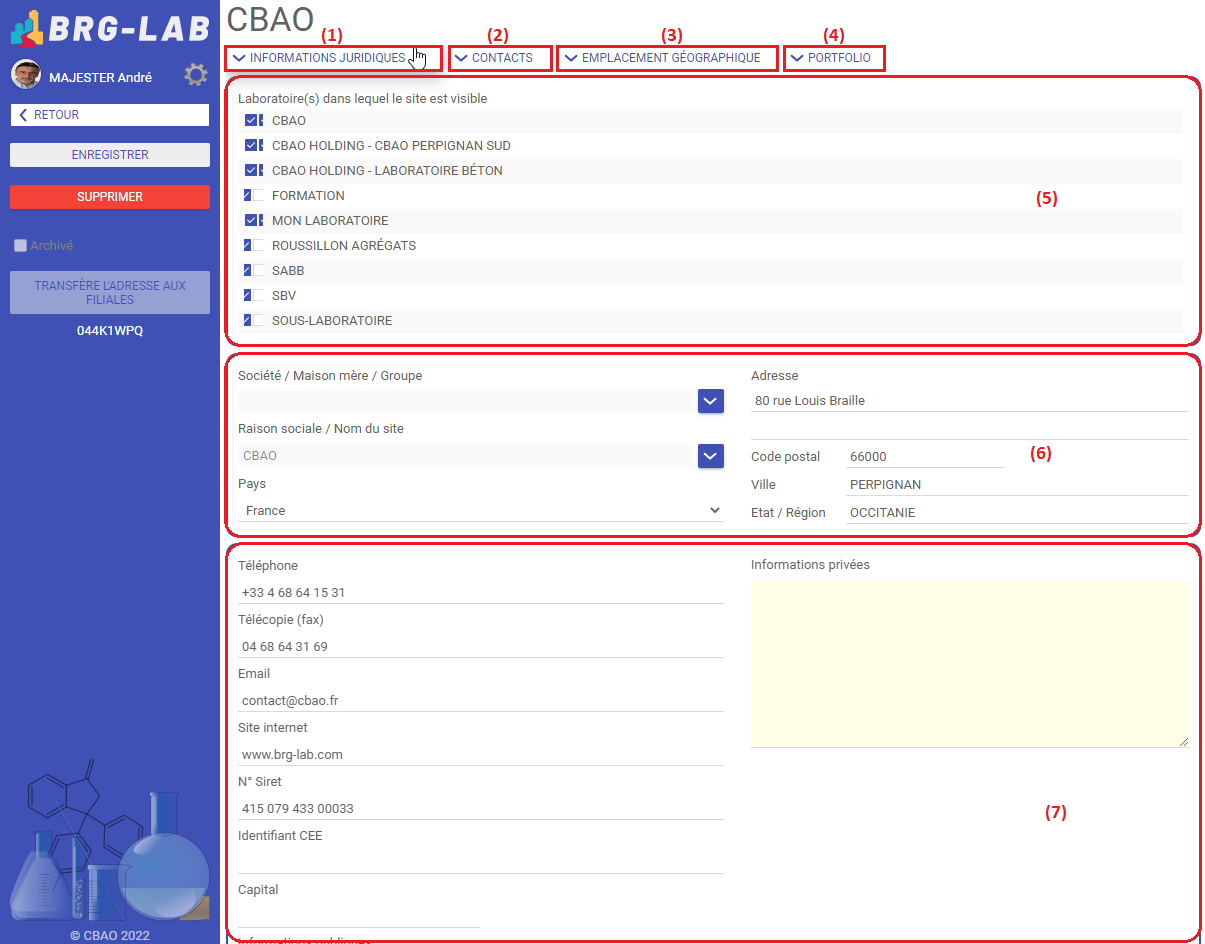The height and width of the screenshot is (944, 1205).
Task: Toggle the Archivé checkbox
Action: point(20,245)
